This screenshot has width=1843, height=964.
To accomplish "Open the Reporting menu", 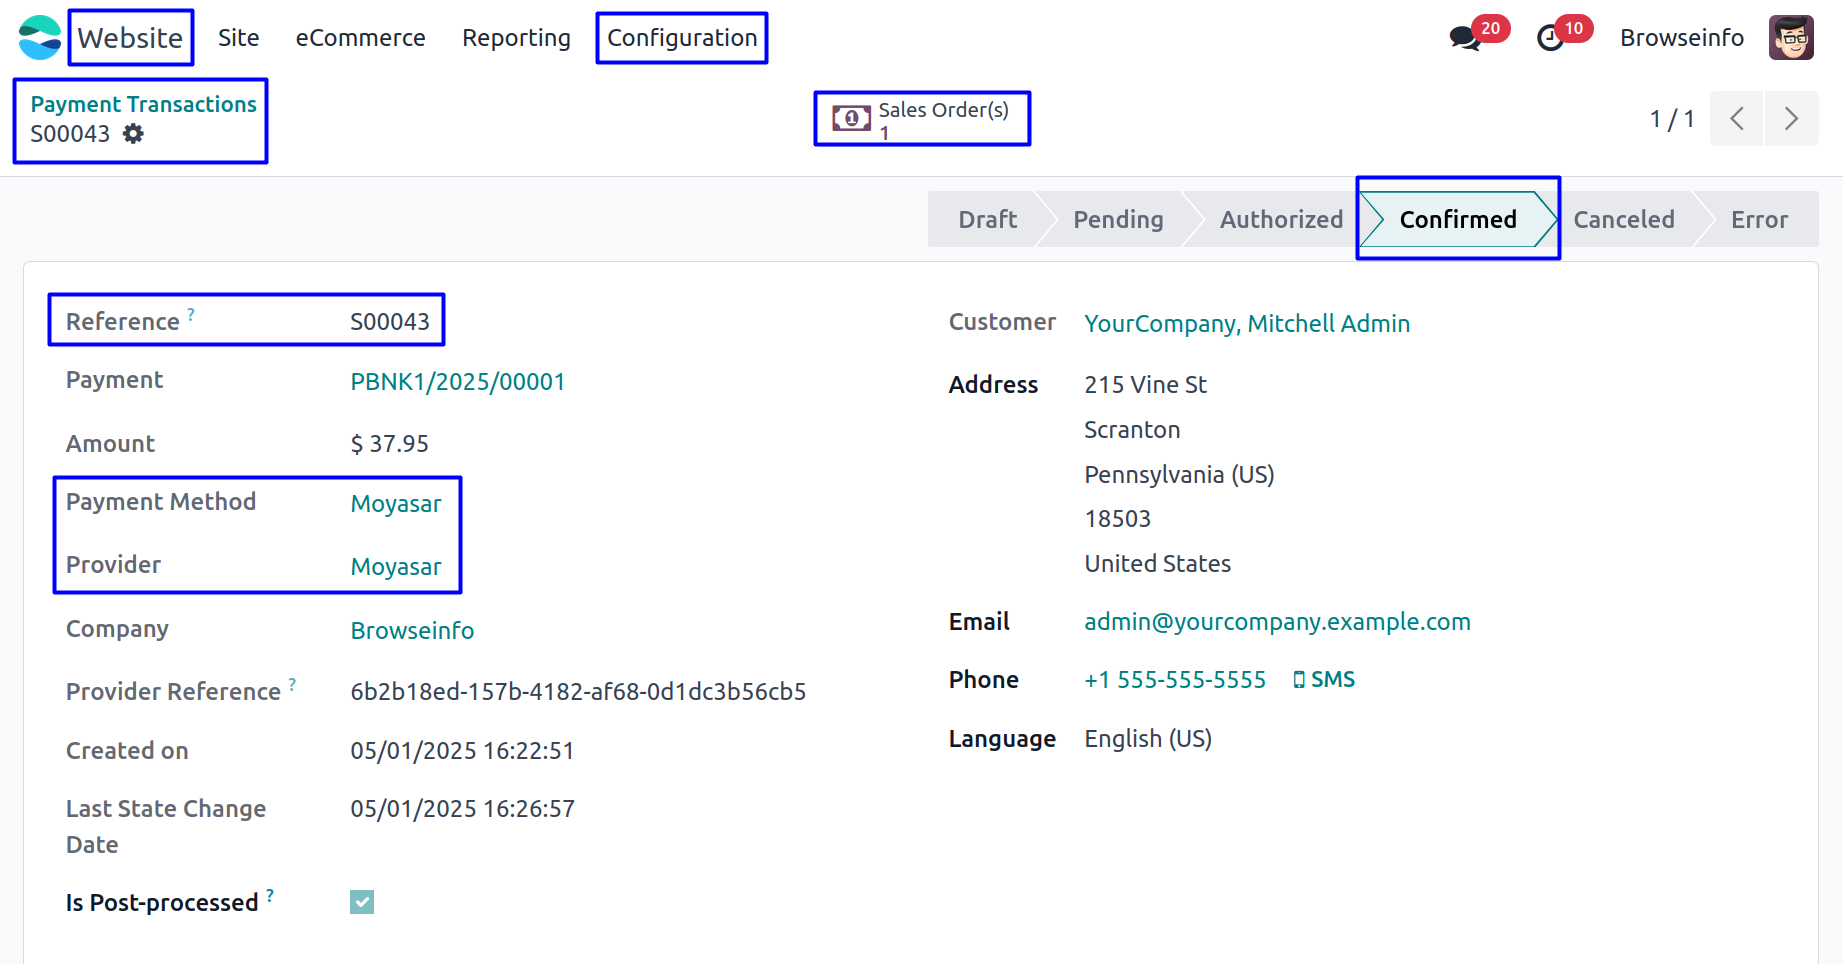I will coord(516,38).
